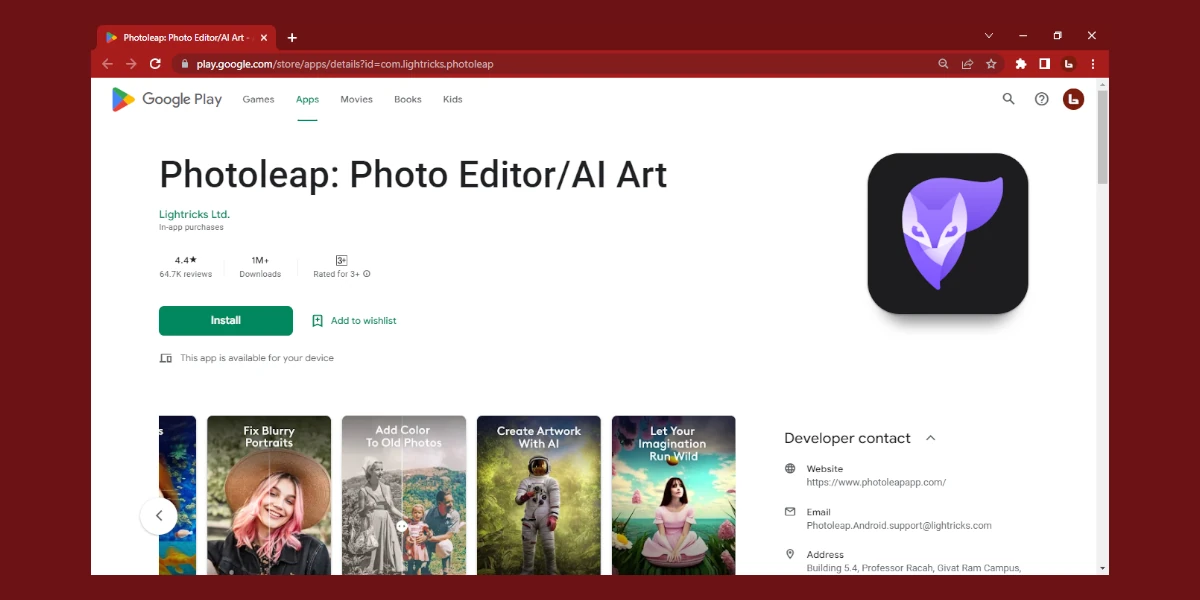Click the scrollbar up arrow
The width and height of the screenshot is (1200, 600).
(x=1103, y=84)
